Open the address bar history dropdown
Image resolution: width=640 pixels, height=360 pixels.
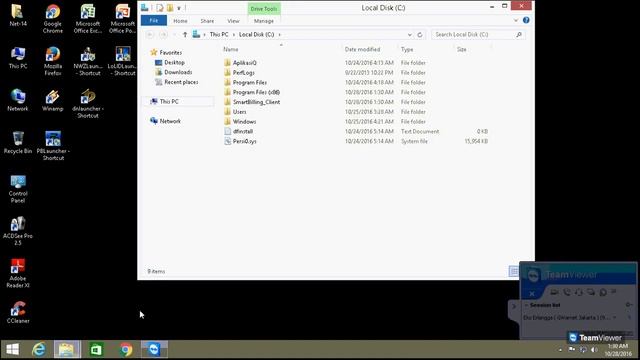pos(409,35)
